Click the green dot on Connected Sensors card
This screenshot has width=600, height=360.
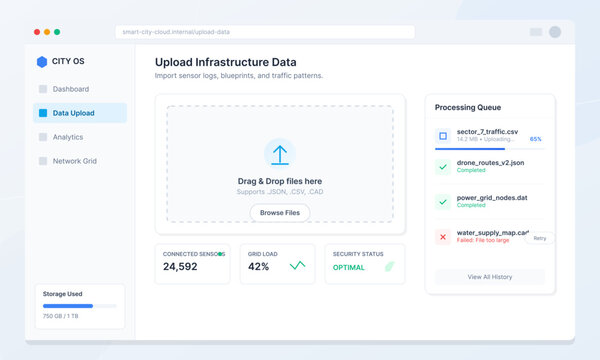coord(220,254)
